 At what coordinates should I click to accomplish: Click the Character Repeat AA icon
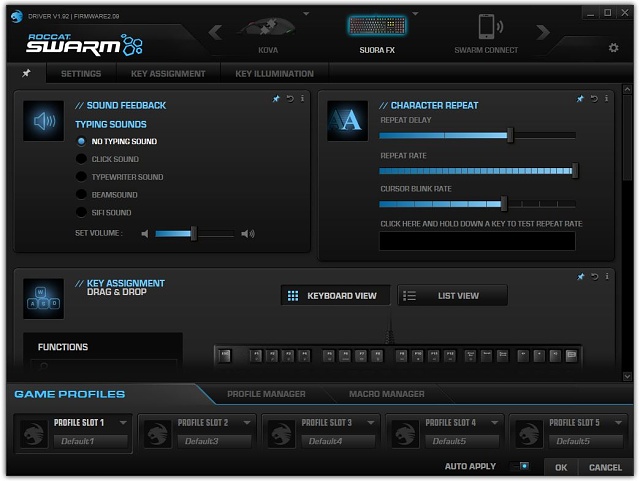pos(347,121)
